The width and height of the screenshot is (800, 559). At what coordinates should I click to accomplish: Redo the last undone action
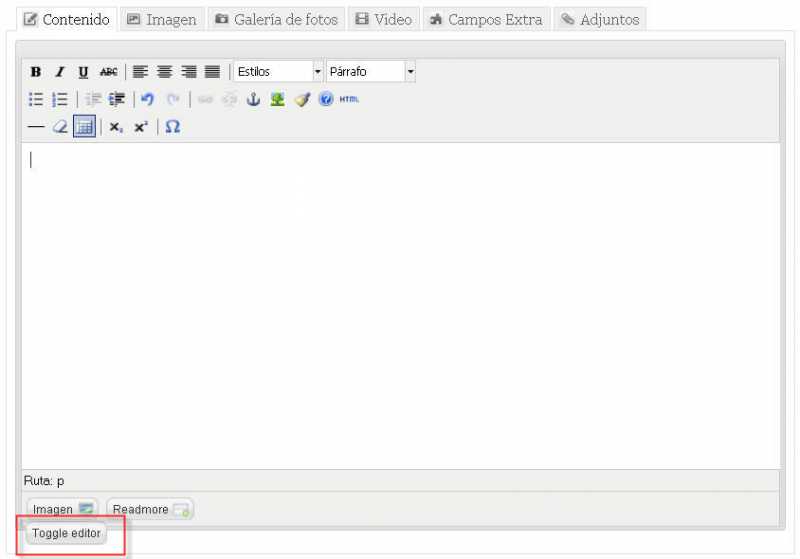173,99
